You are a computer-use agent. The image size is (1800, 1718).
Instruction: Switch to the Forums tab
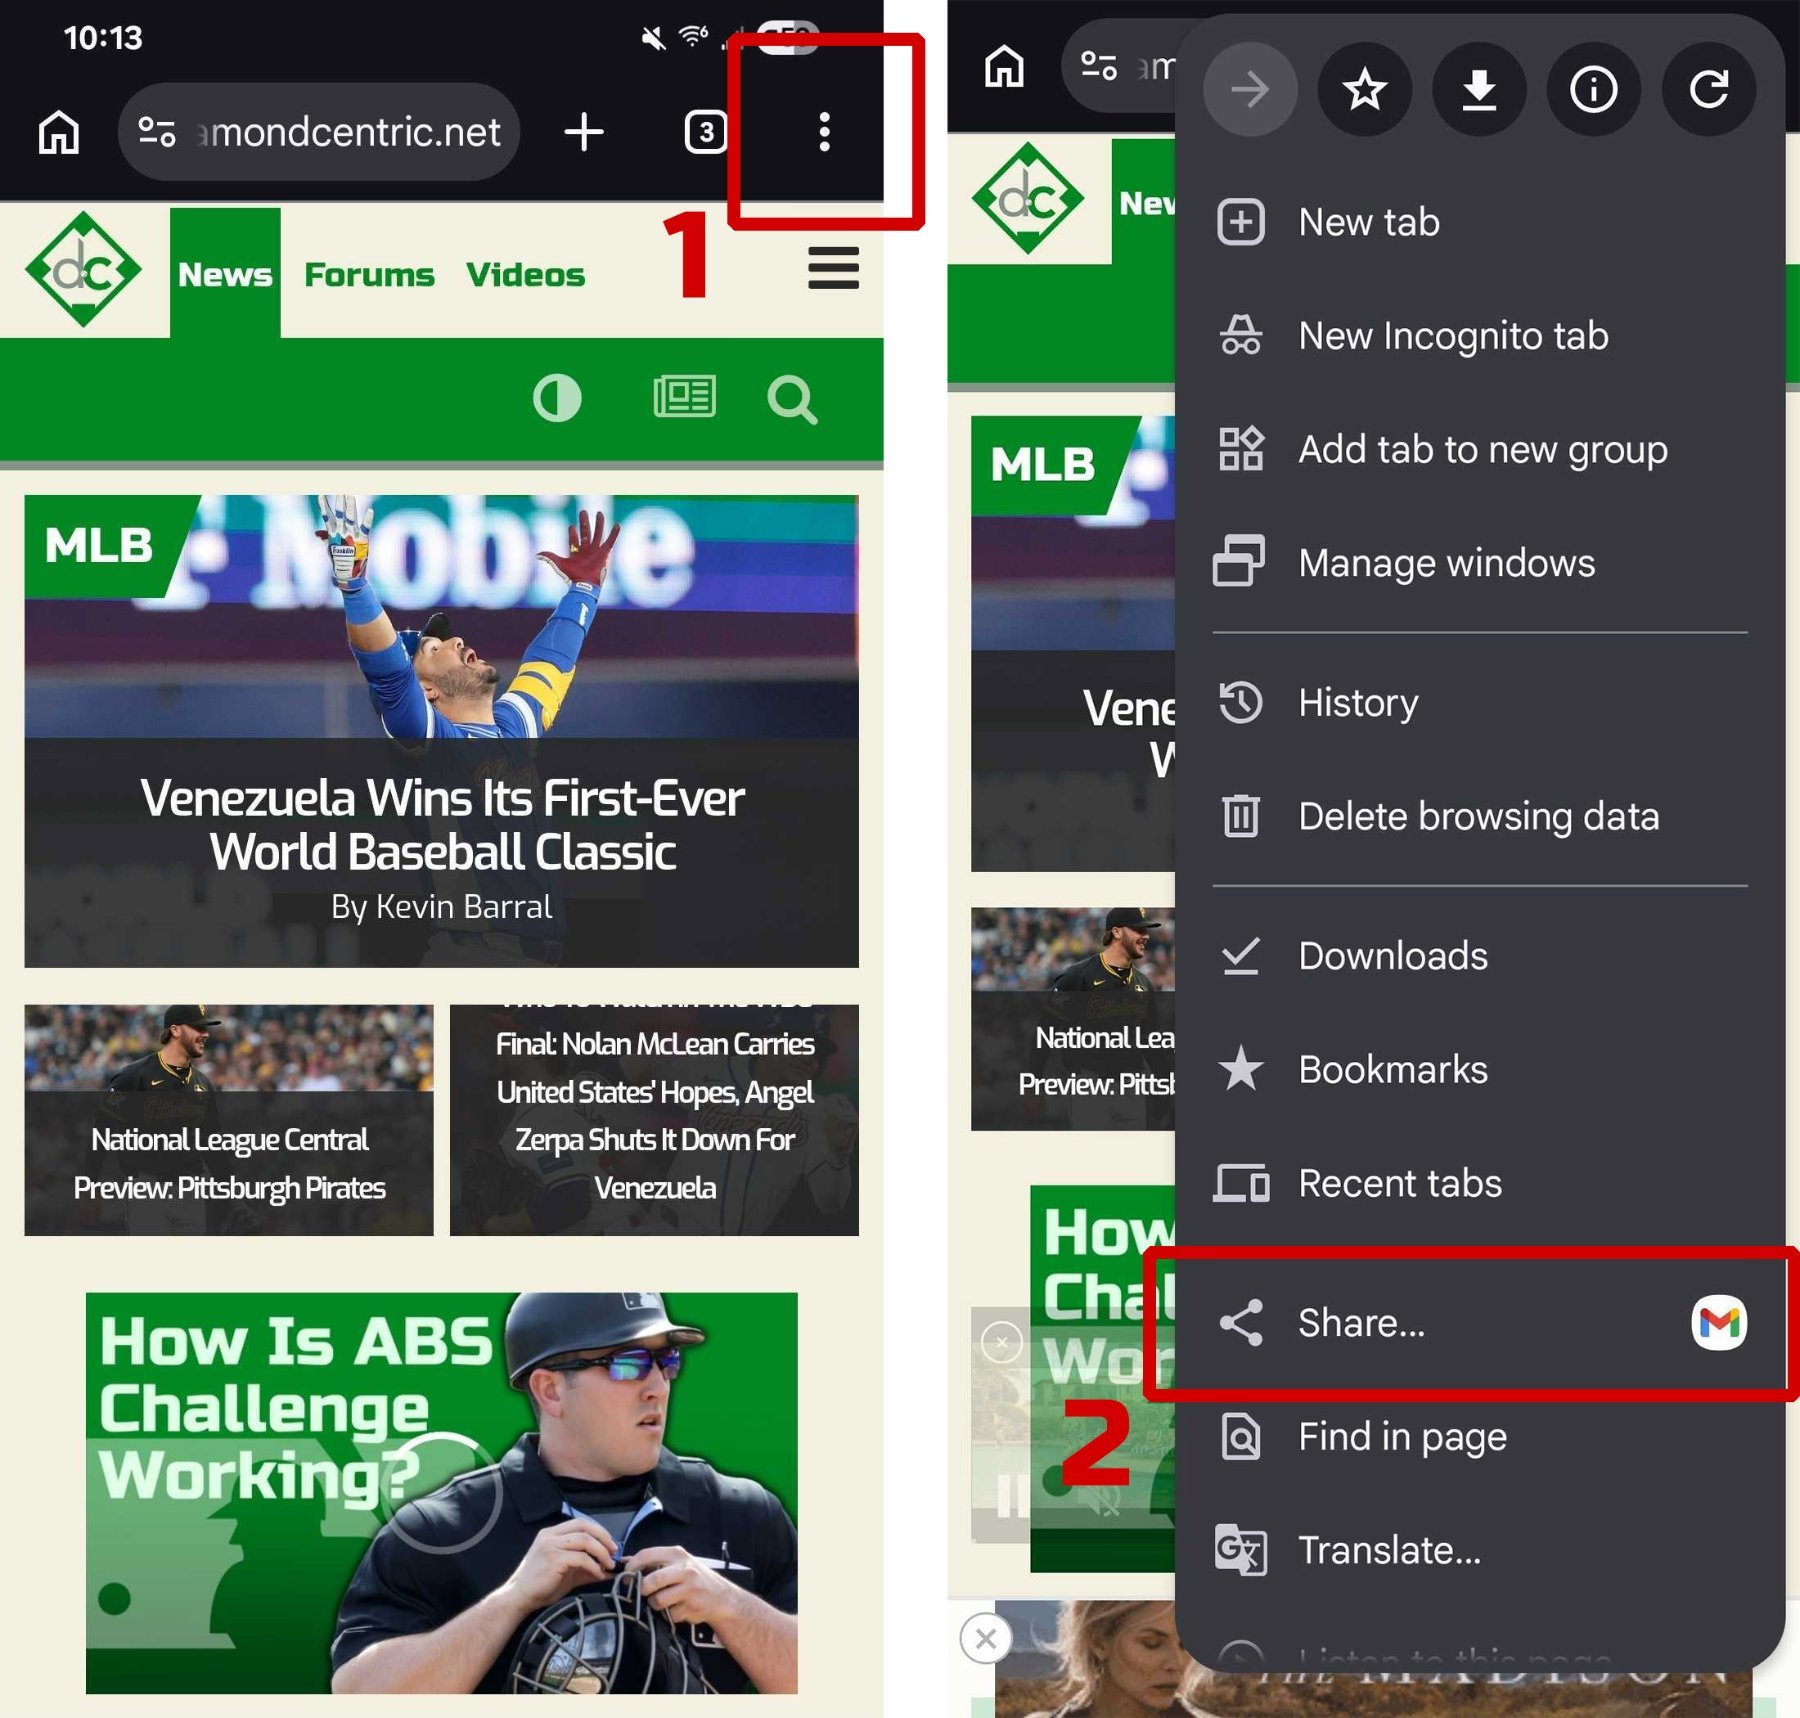pos(369,275)
